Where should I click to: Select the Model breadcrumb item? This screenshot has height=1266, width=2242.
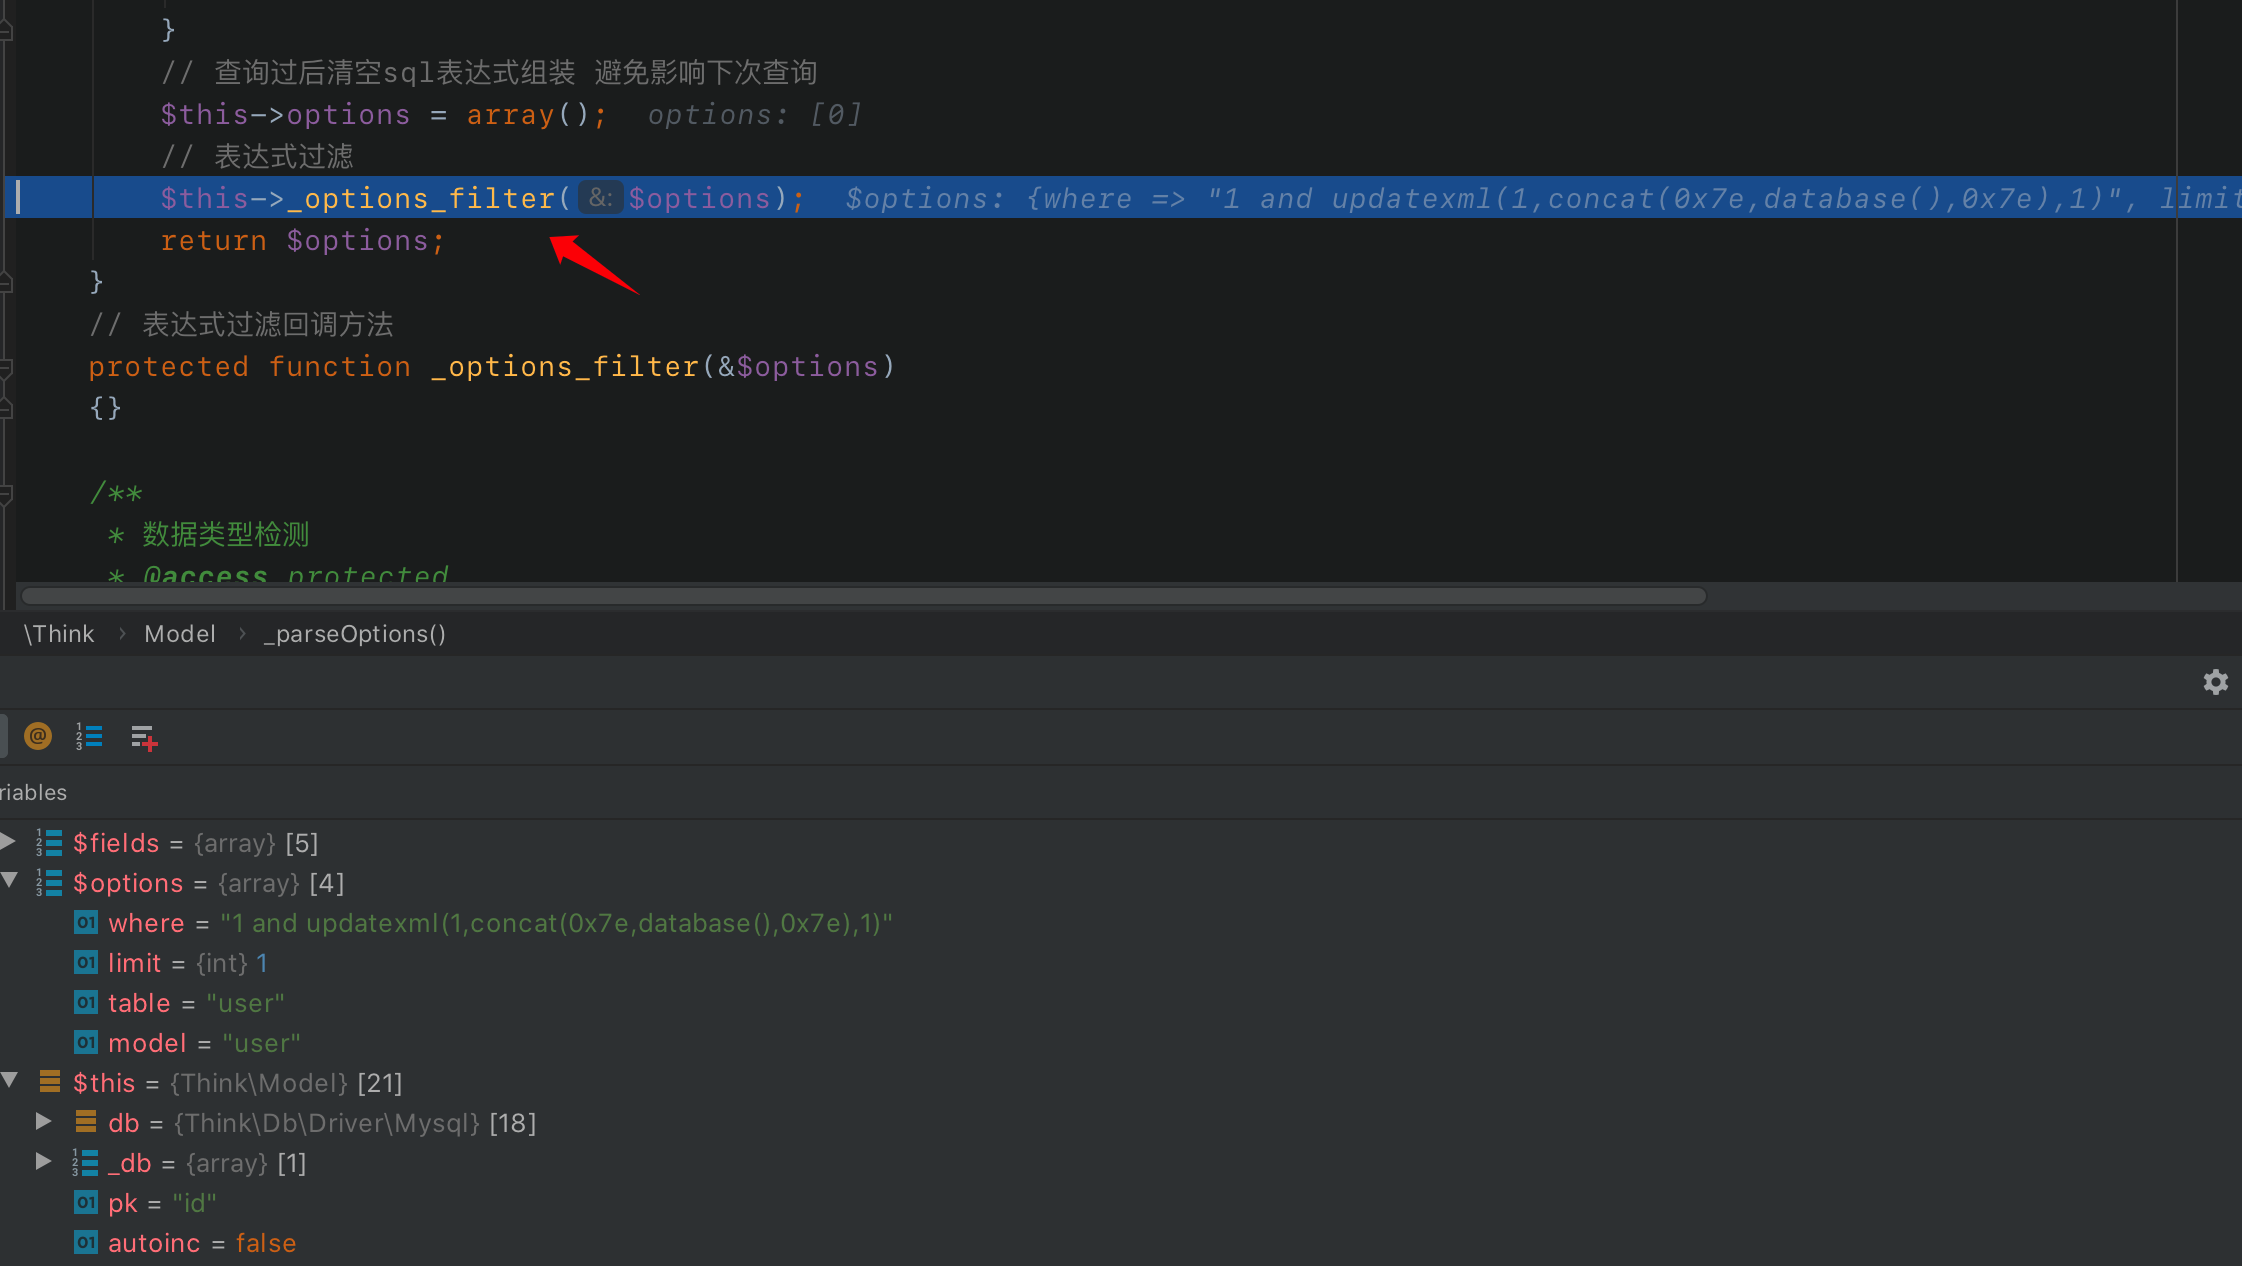(180, 634)
